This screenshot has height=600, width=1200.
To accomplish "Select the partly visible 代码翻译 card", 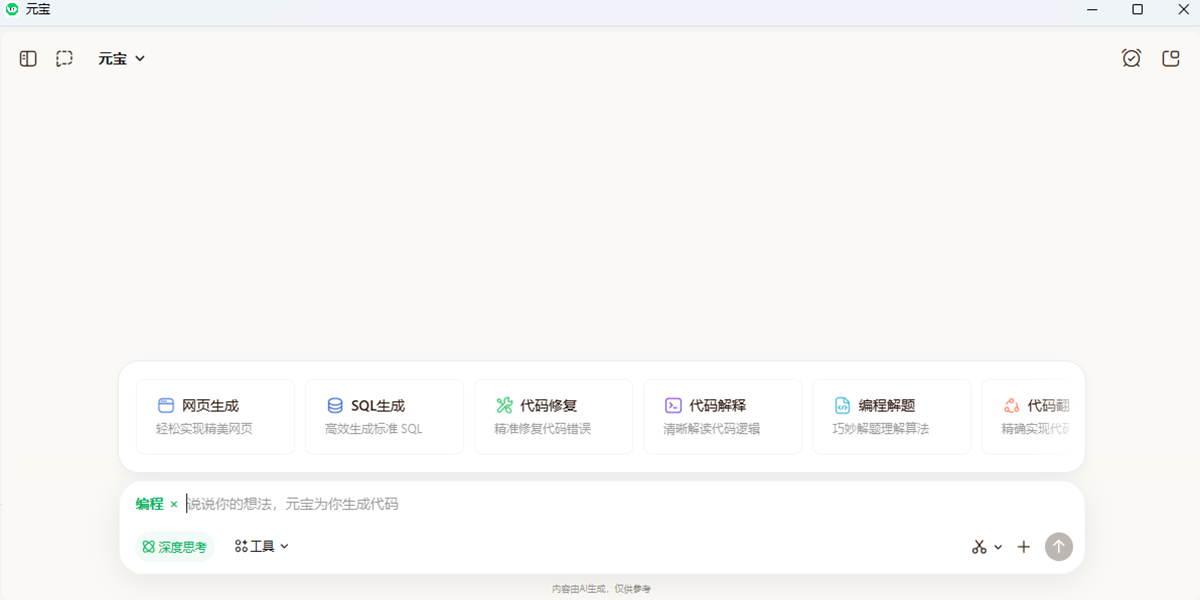I will (x=1027, y=417).
